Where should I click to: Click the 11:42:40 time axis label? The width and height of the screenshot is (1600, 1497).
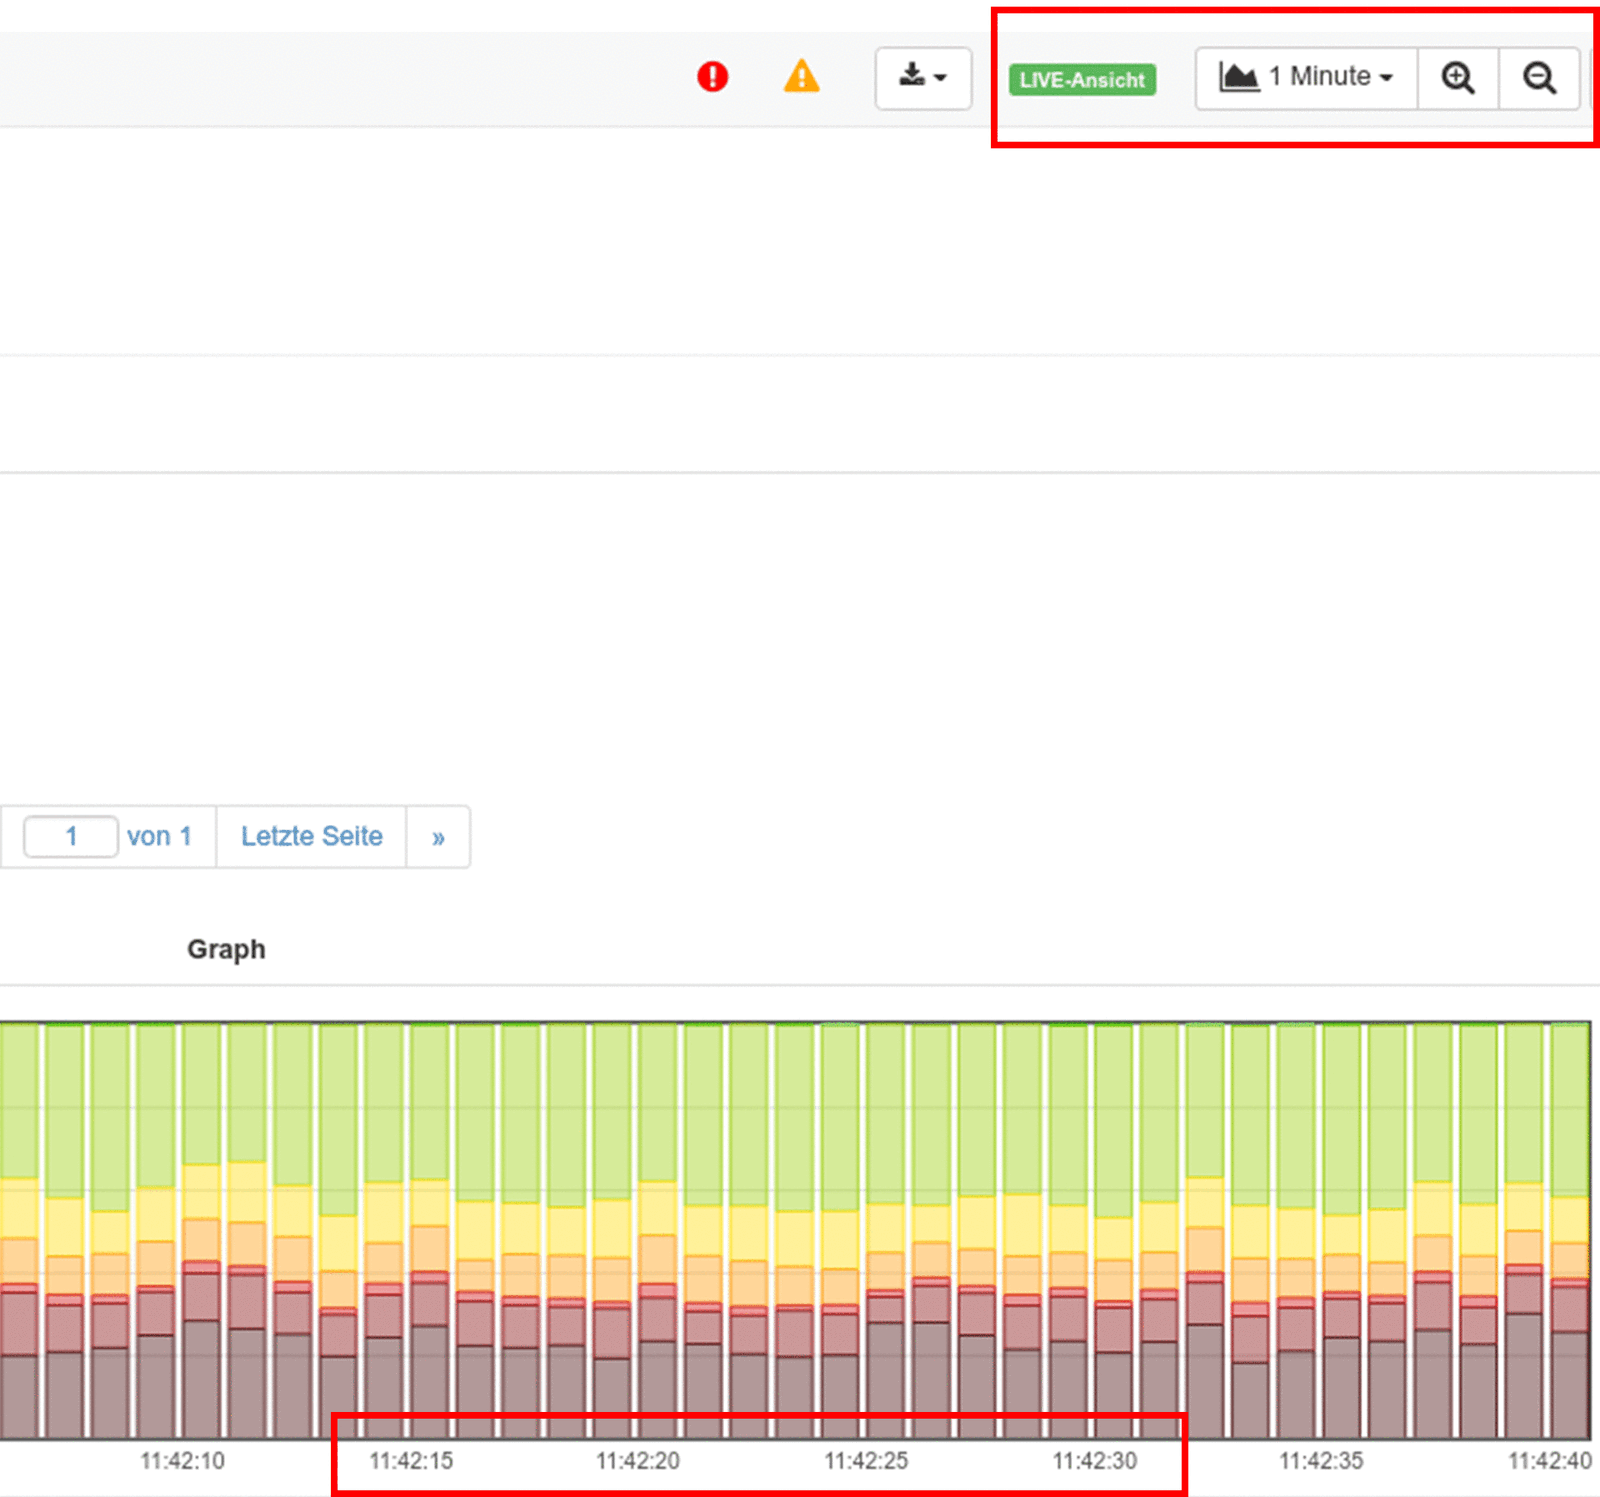(x=1549, y=1461)
